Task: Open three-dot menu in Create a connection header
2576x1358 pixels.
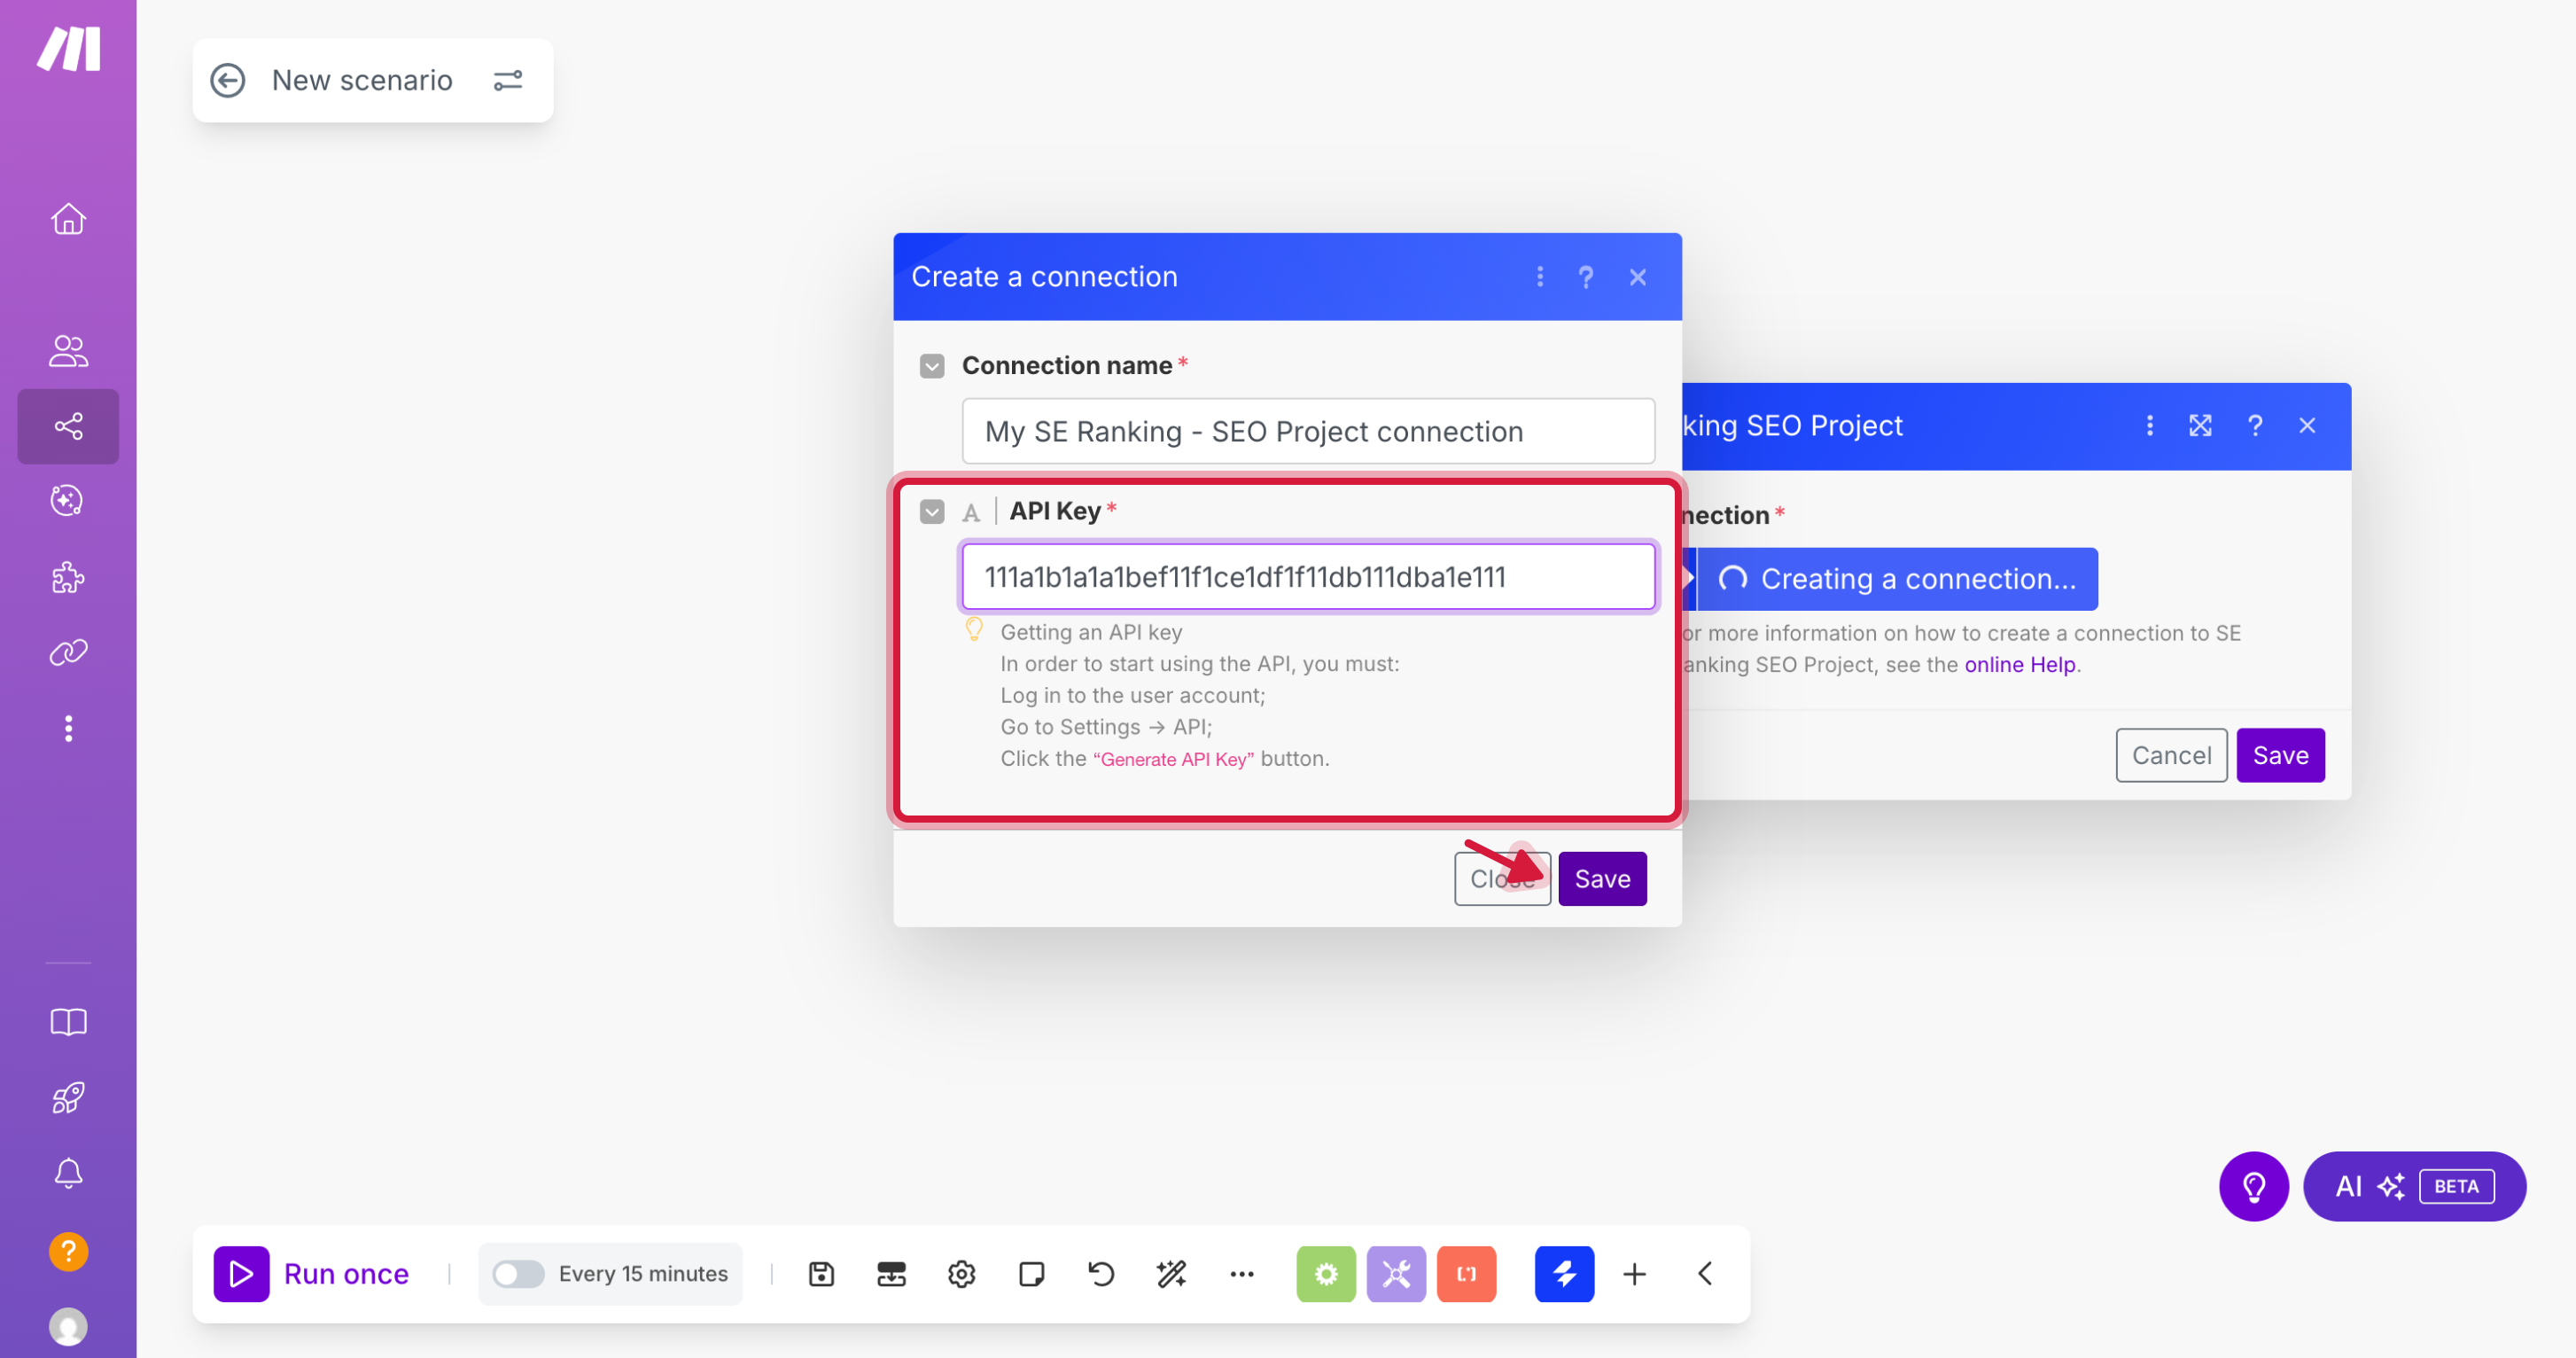Action: click(x=1539, y=277)
